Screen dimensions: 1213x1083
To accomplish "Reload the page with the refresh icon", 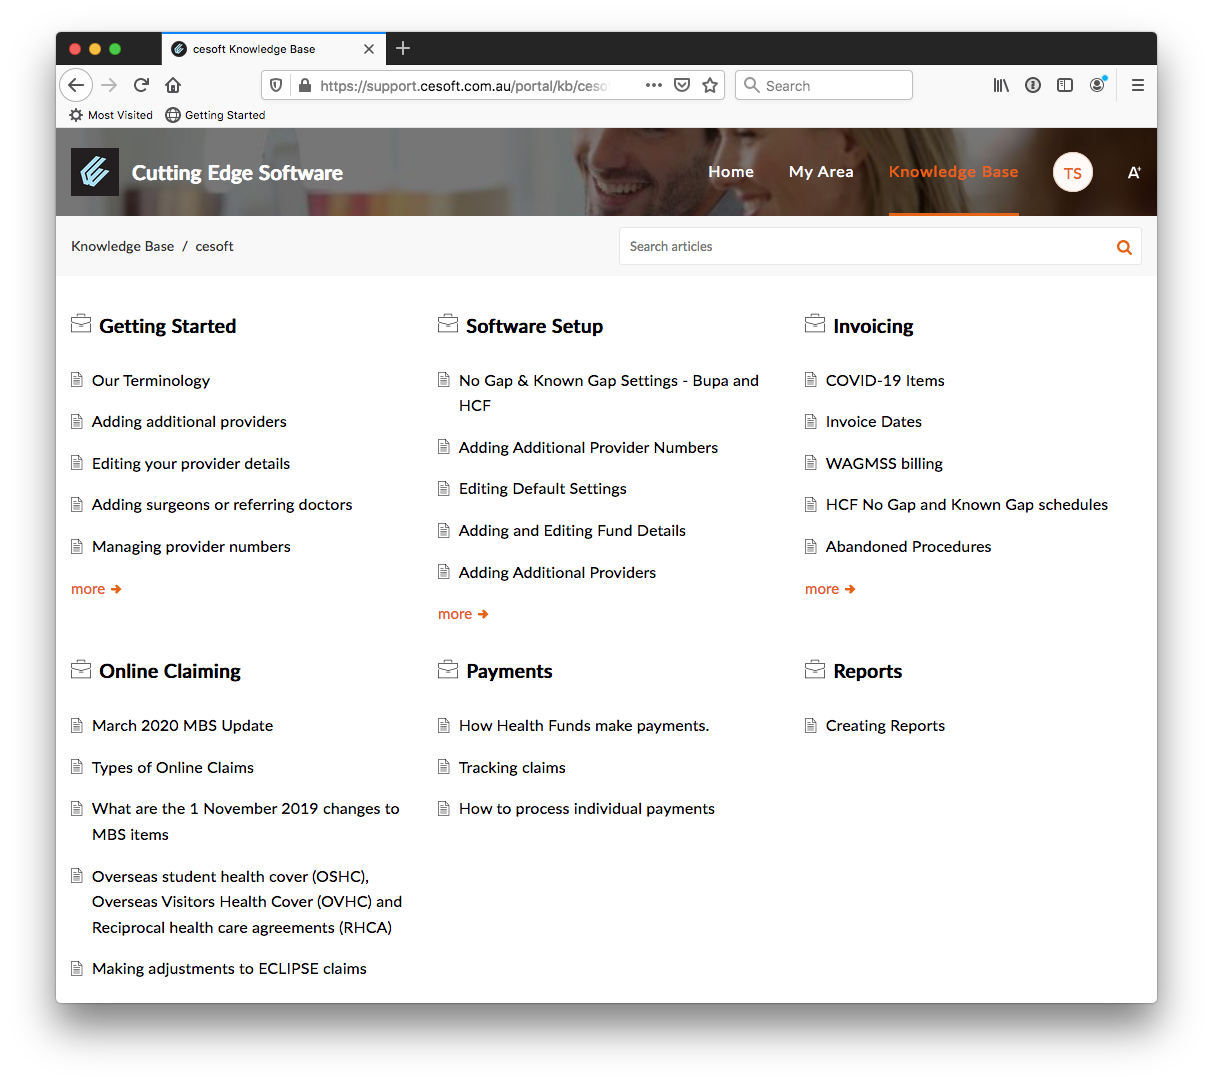I will click(141, 85).
